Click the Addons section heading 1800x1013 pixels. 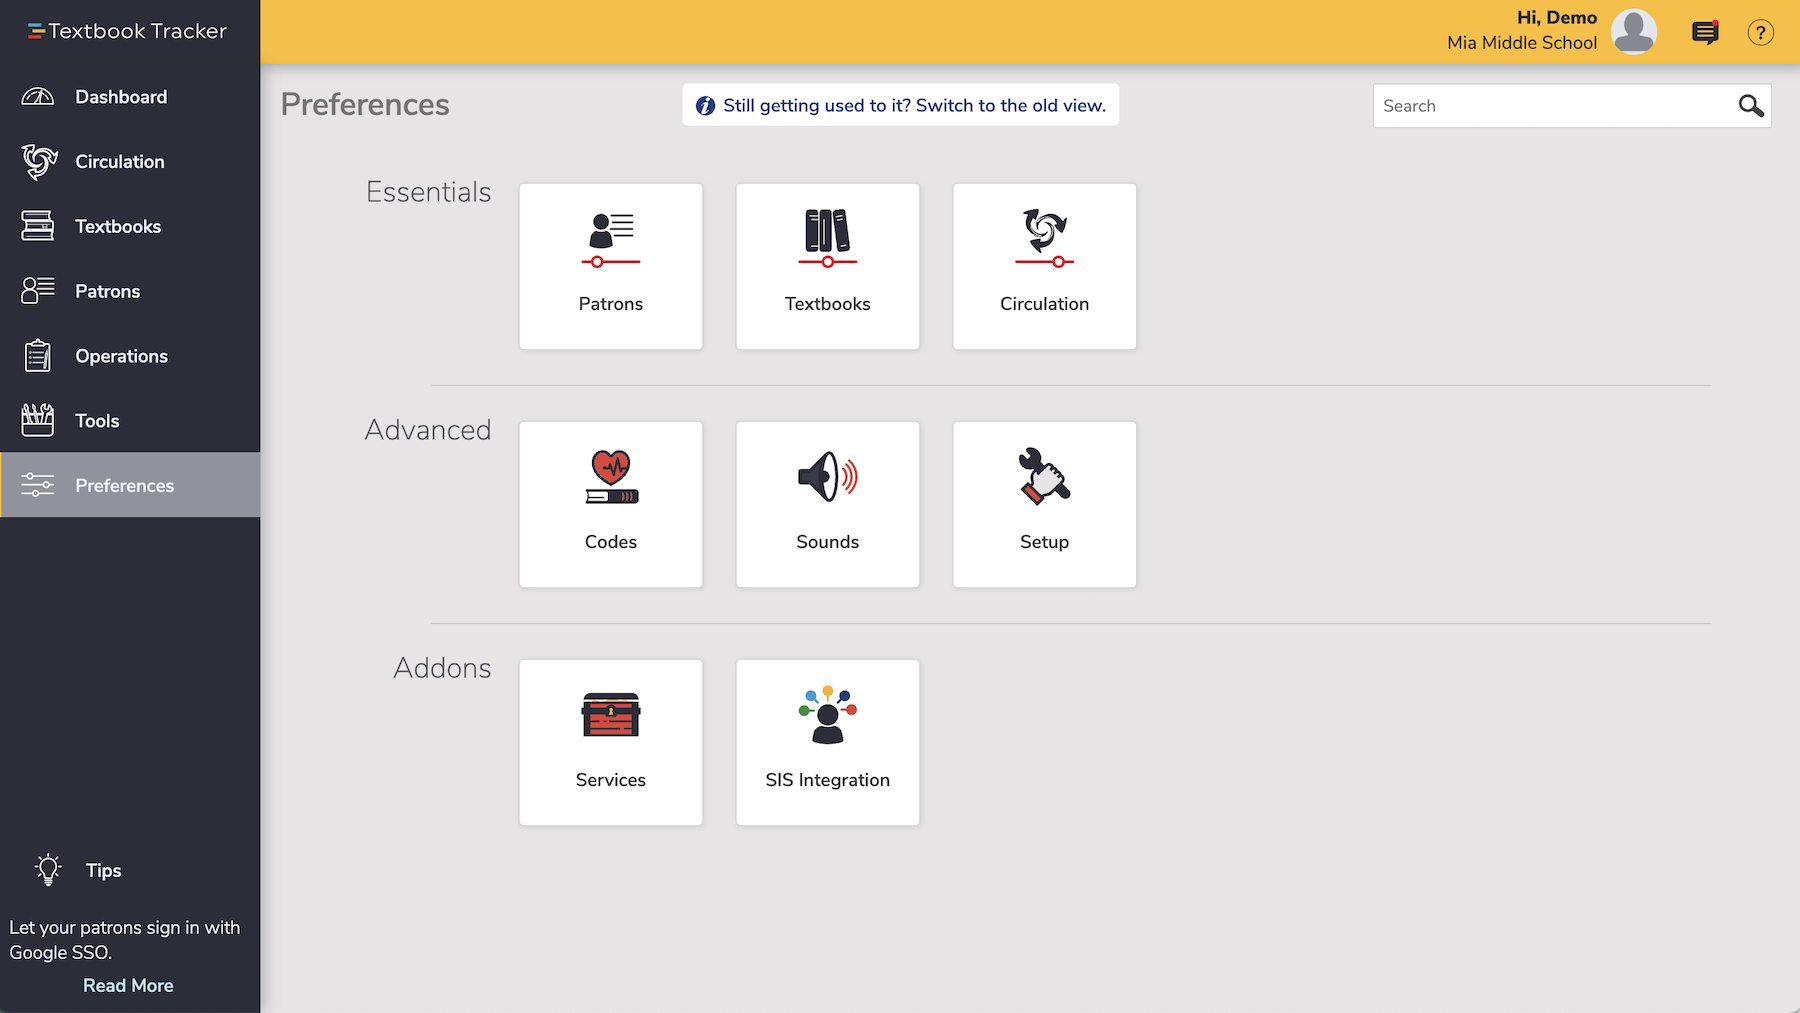[x=442, y=668]
